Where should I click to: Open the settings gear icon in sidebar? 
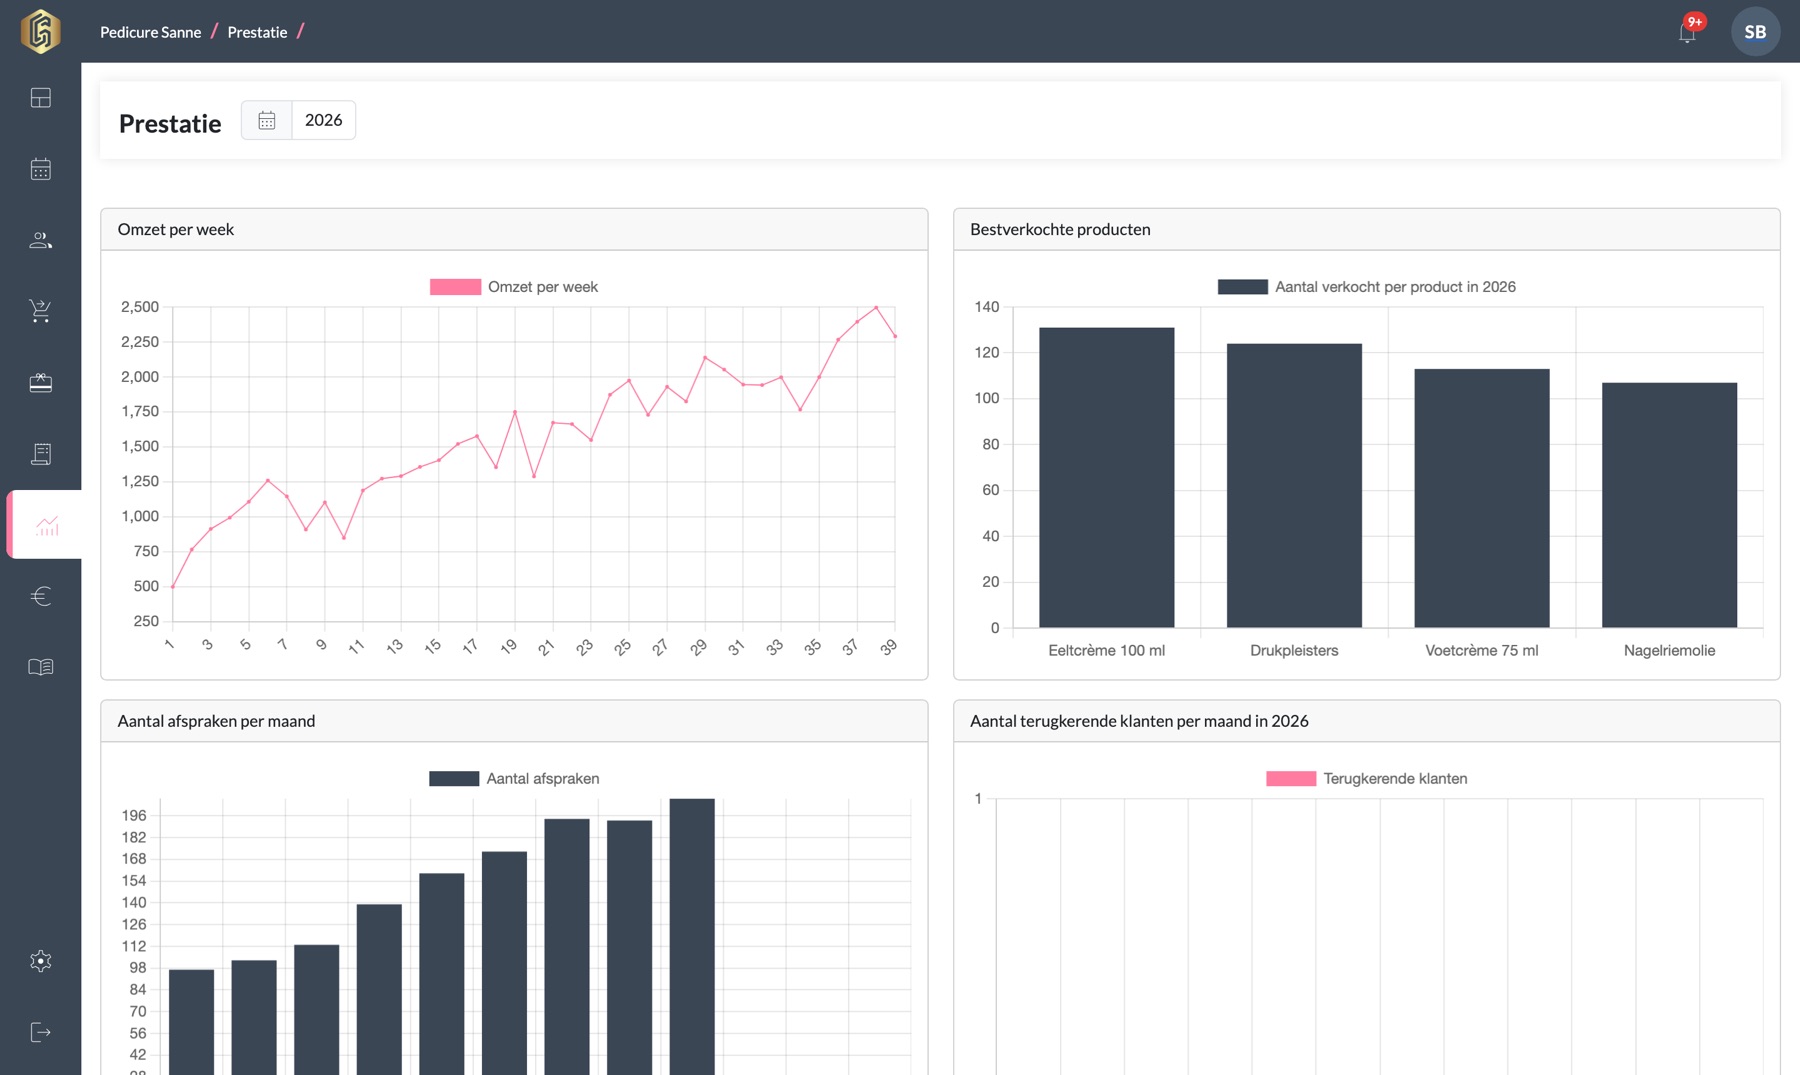[41, 961]
